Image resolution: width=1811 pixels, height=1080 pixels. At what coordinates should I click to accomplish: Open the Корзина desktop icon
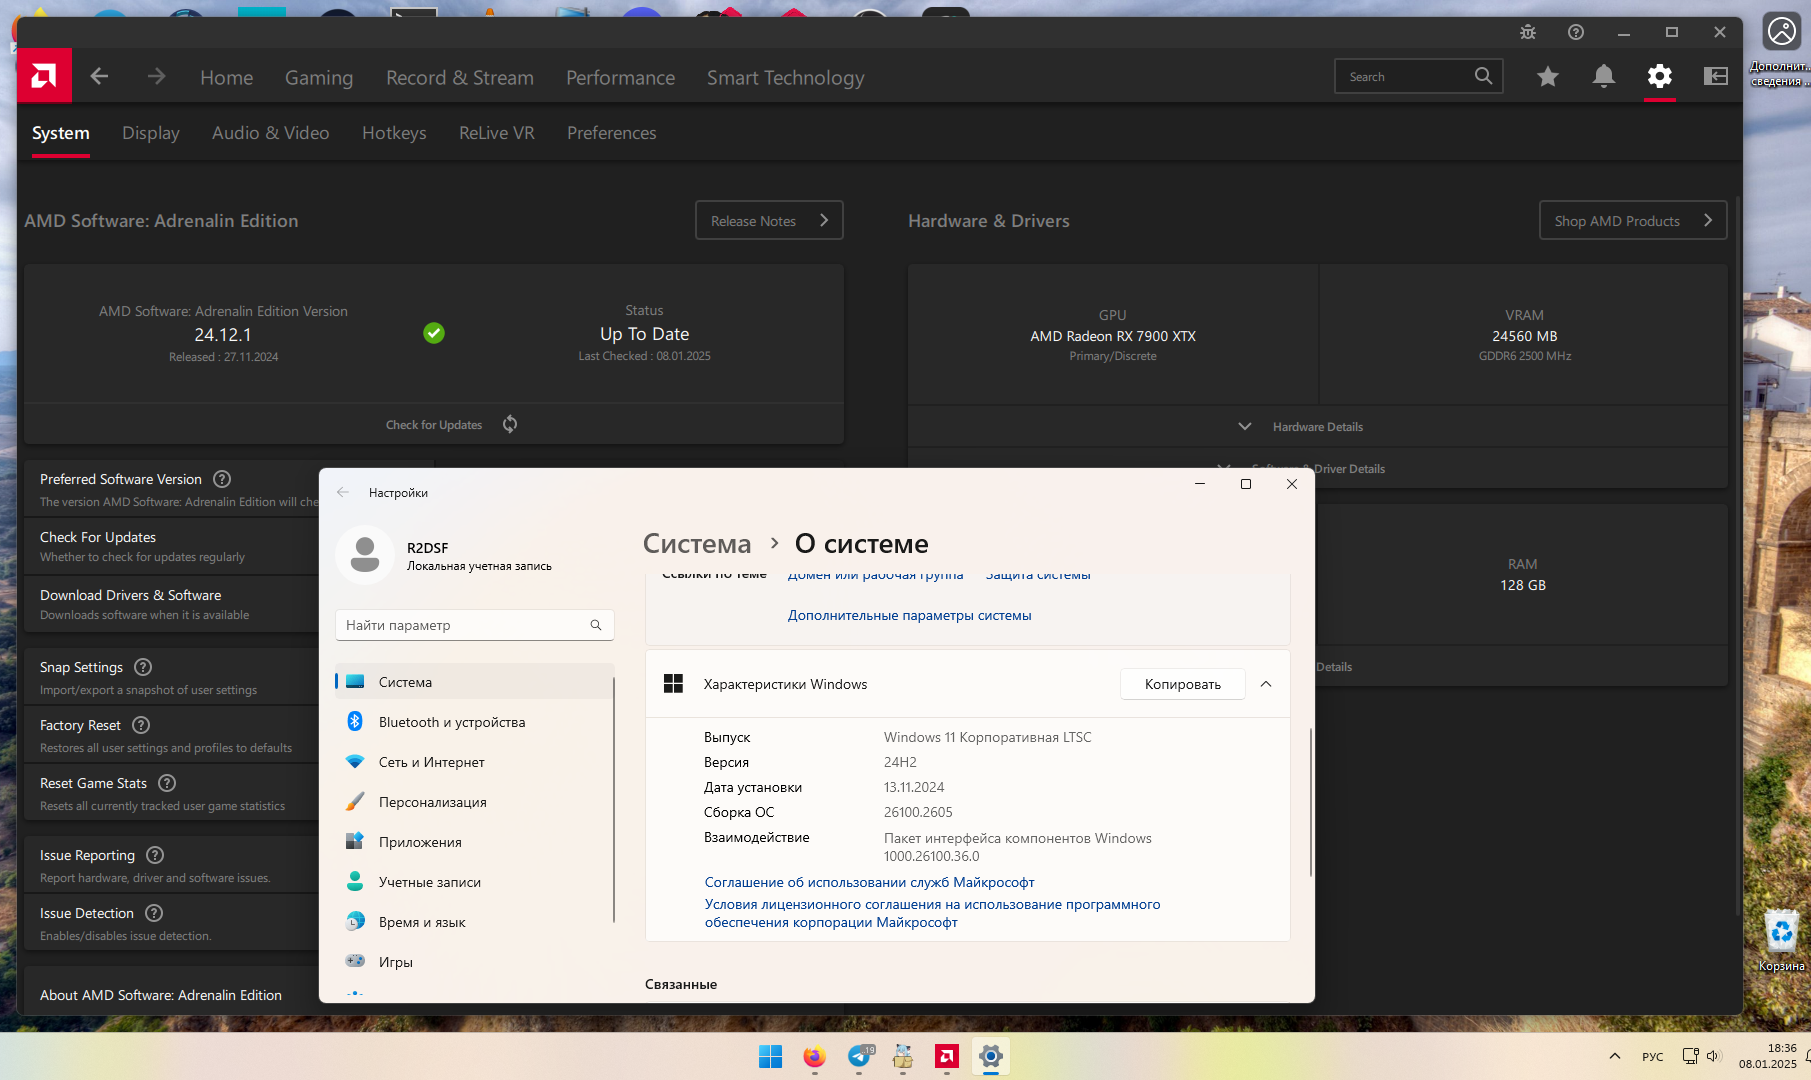click(x=1782, y=940)
